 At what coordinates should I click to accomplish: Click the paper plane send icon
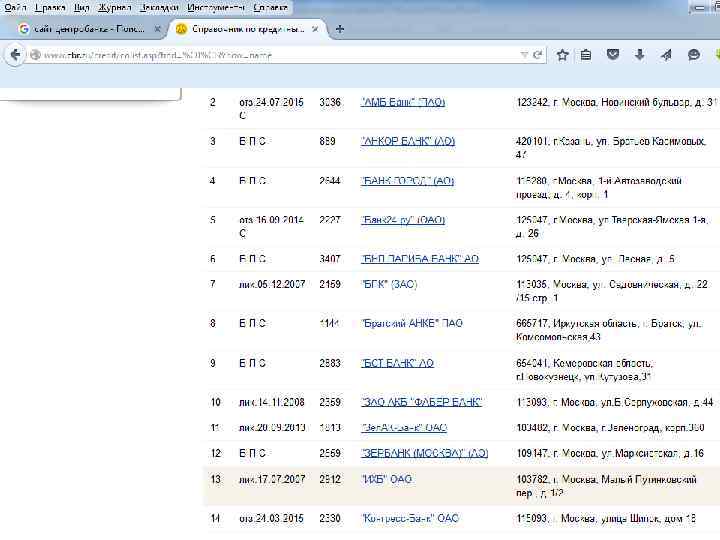(666, 56)
